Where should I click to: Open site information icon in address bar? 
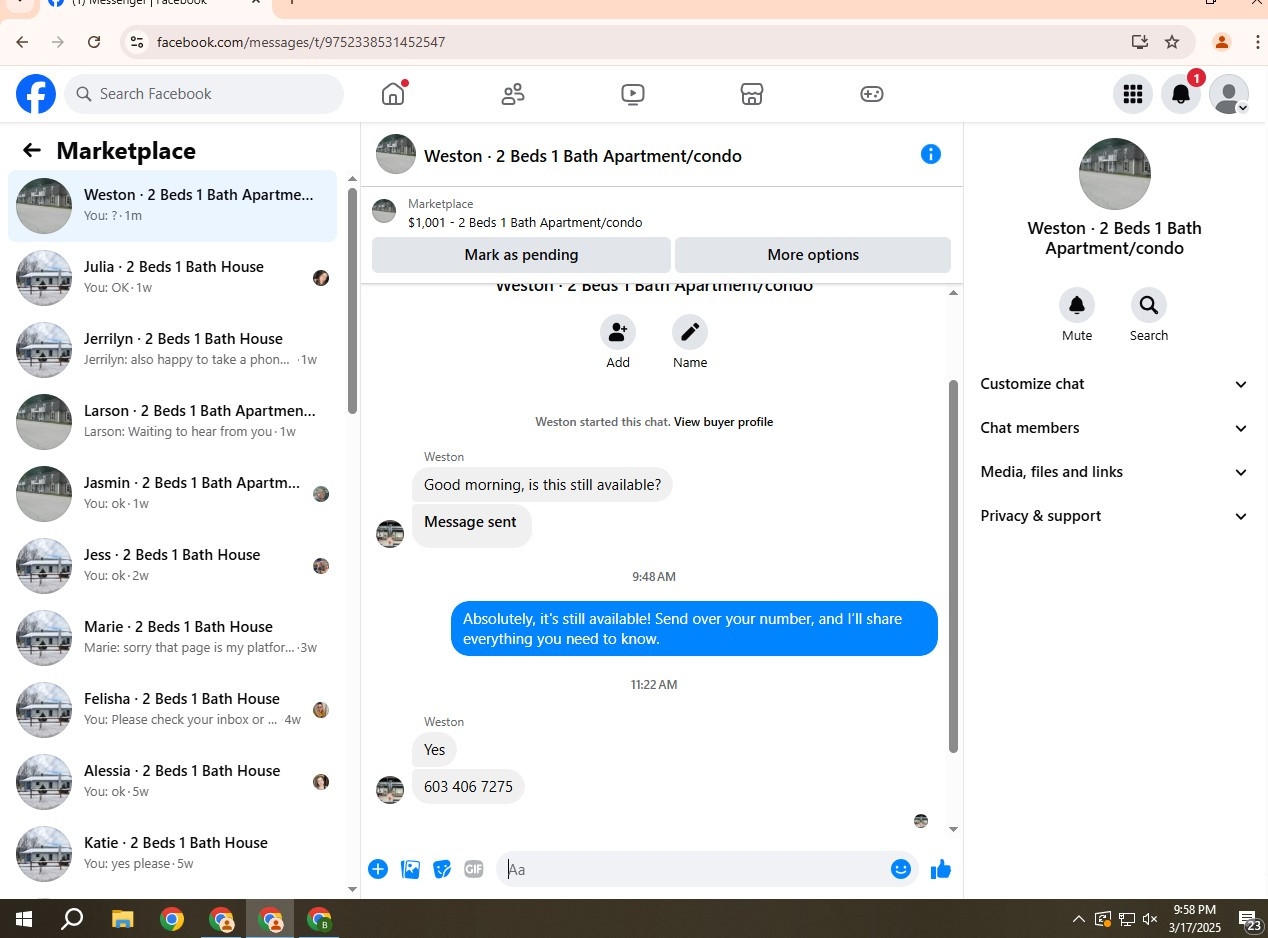click(137, 42)
